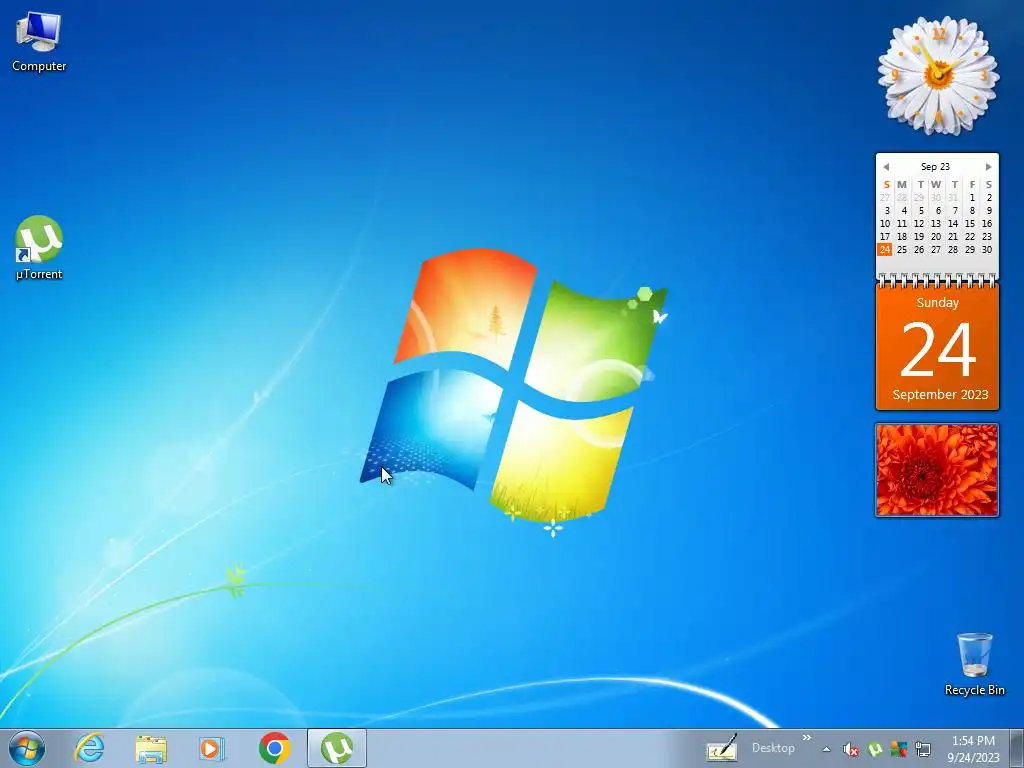Open the Start menu orb
This screenshot has width=1024, height=768.
click(27, 748)
